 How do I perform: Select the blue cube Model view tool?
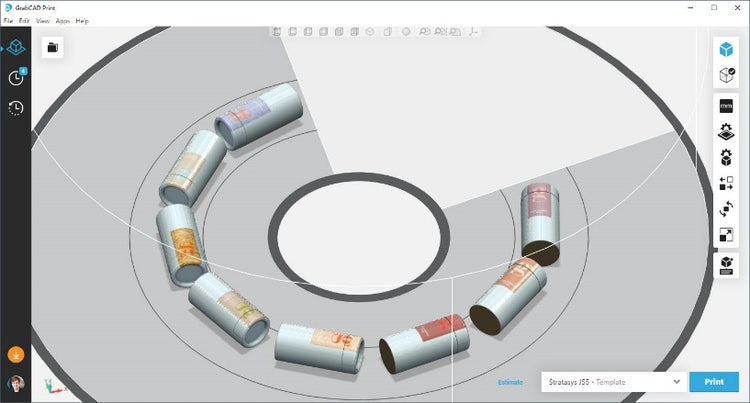tap(726, 49)
